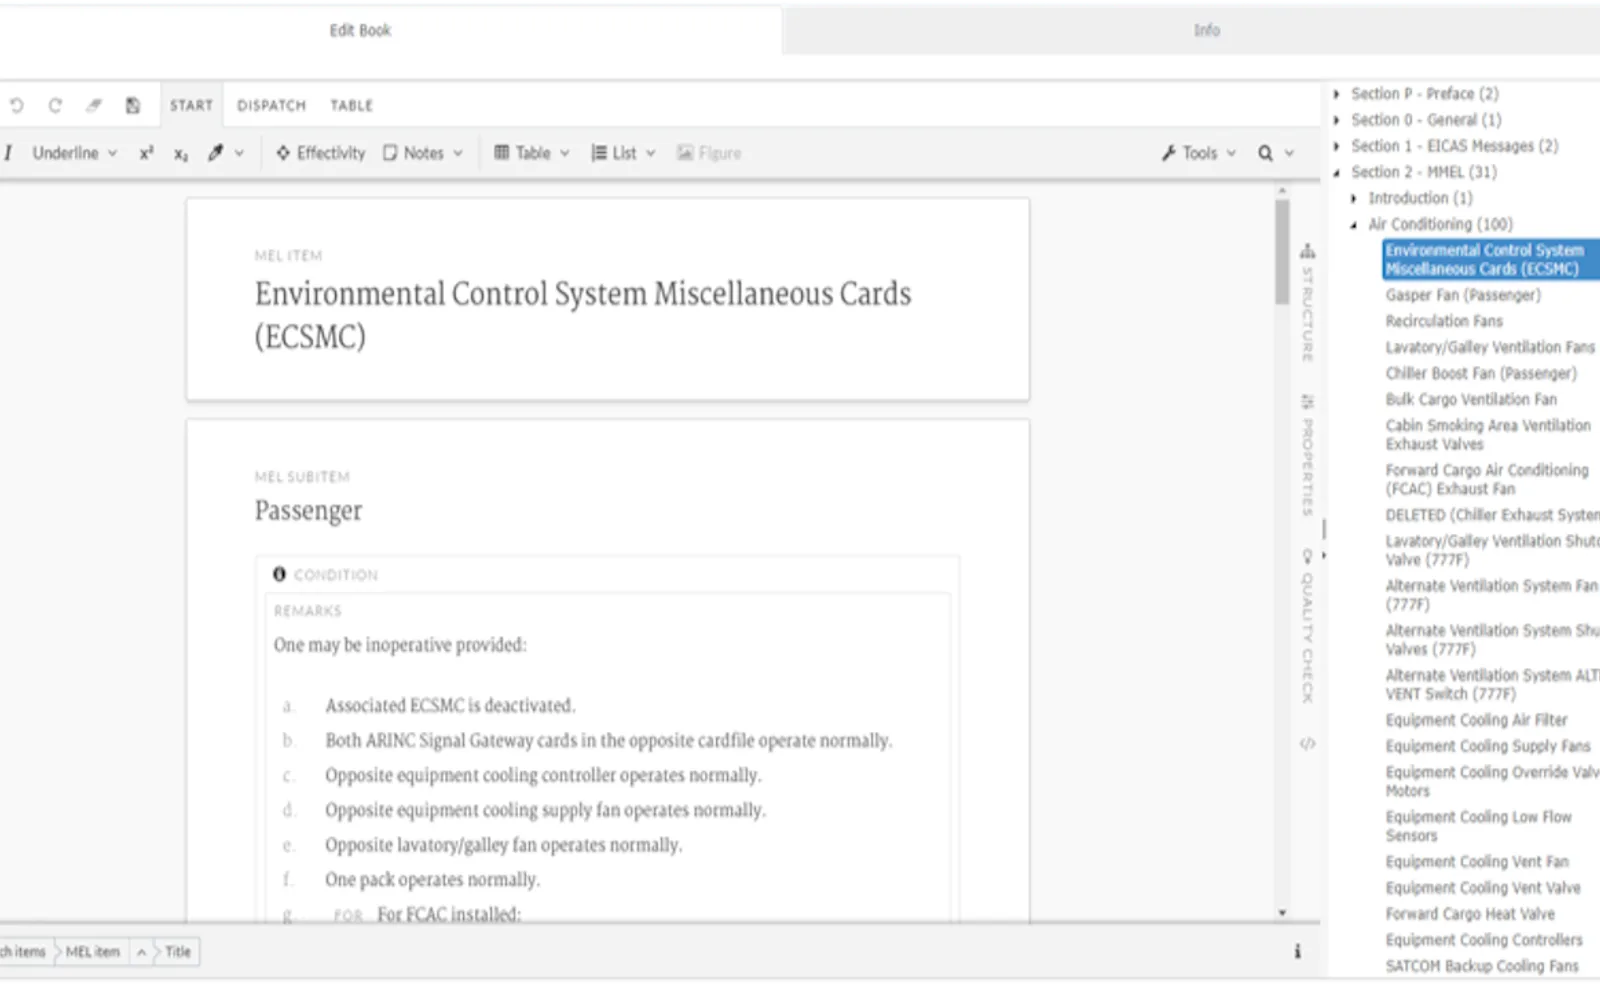Open the Notes dropdown
Viewport: 1600px width, 1000px height.
tap(423, 153)
